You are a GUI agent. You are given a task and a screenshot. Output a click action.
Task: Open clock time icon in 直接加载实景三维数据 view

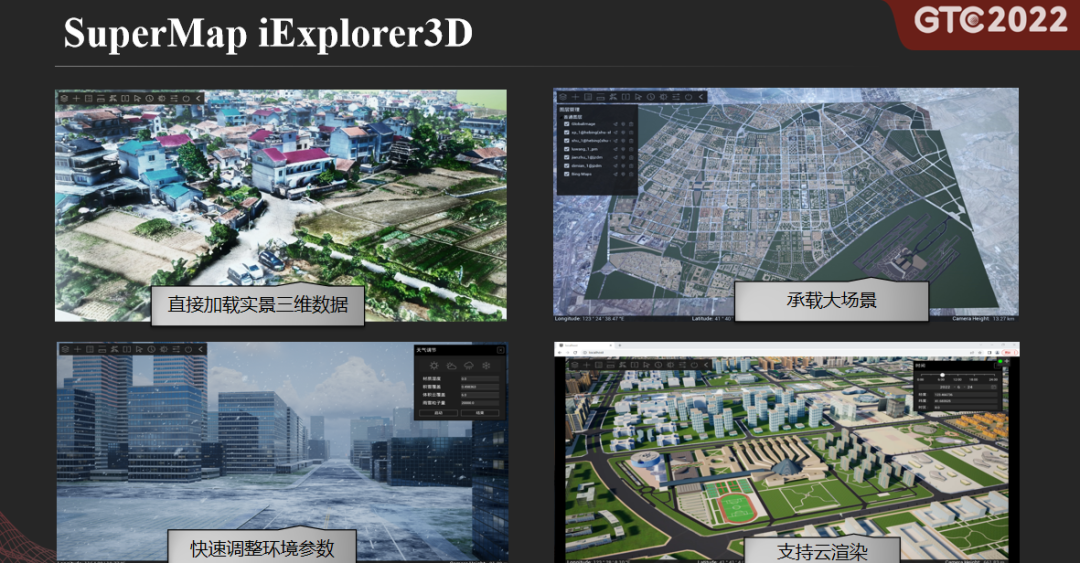point(149,99)
